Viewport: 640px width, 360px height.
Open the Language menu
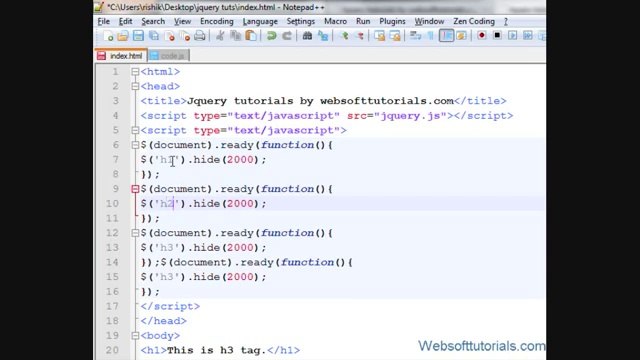coord(260,21)
